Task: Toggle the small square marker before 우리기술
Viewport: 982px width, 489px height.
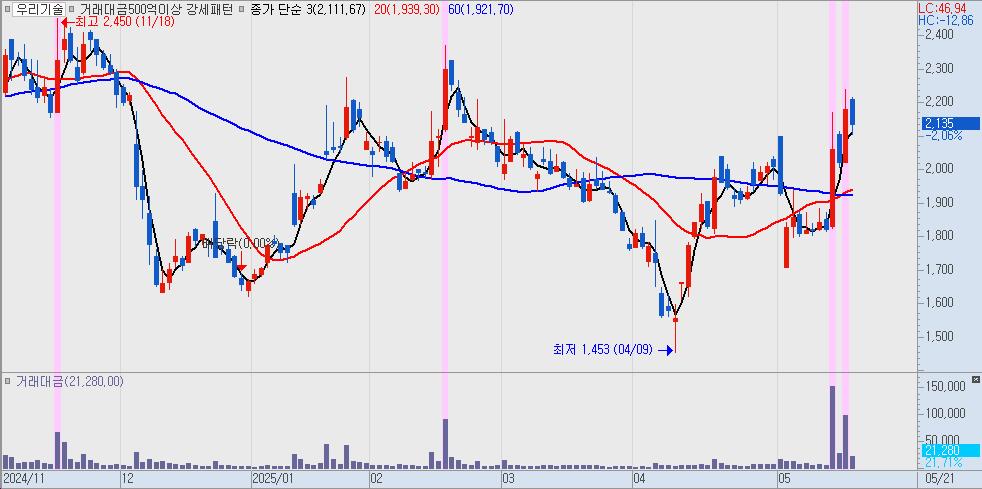Action: tap(7, 9)
